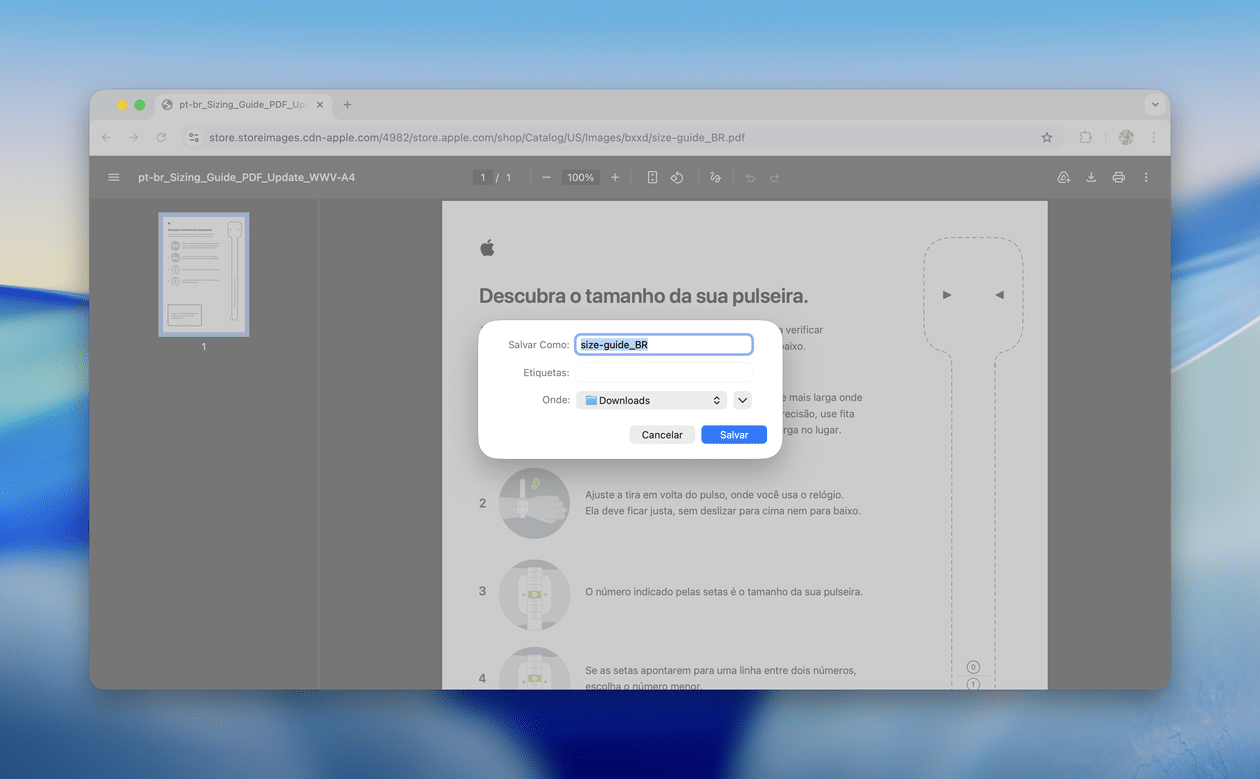Image resolution: width=1260 pixels, height=779 pixels.
Task: Open the tab search dropdown arrow
Action: pyautogui.click(x=1155, y=105)
